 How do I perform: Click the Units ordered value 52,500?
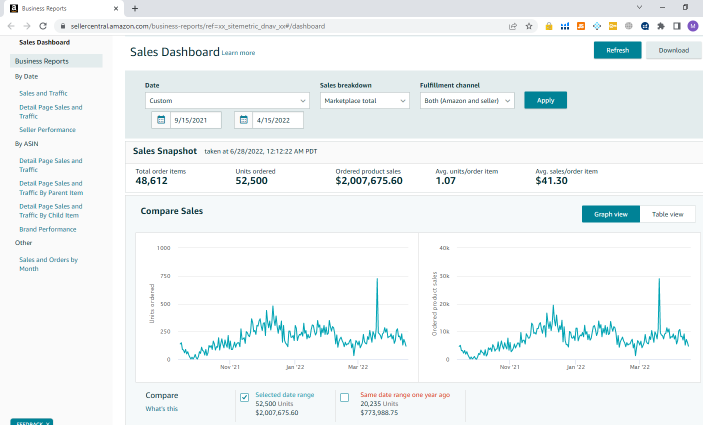(x=252, y=181)
